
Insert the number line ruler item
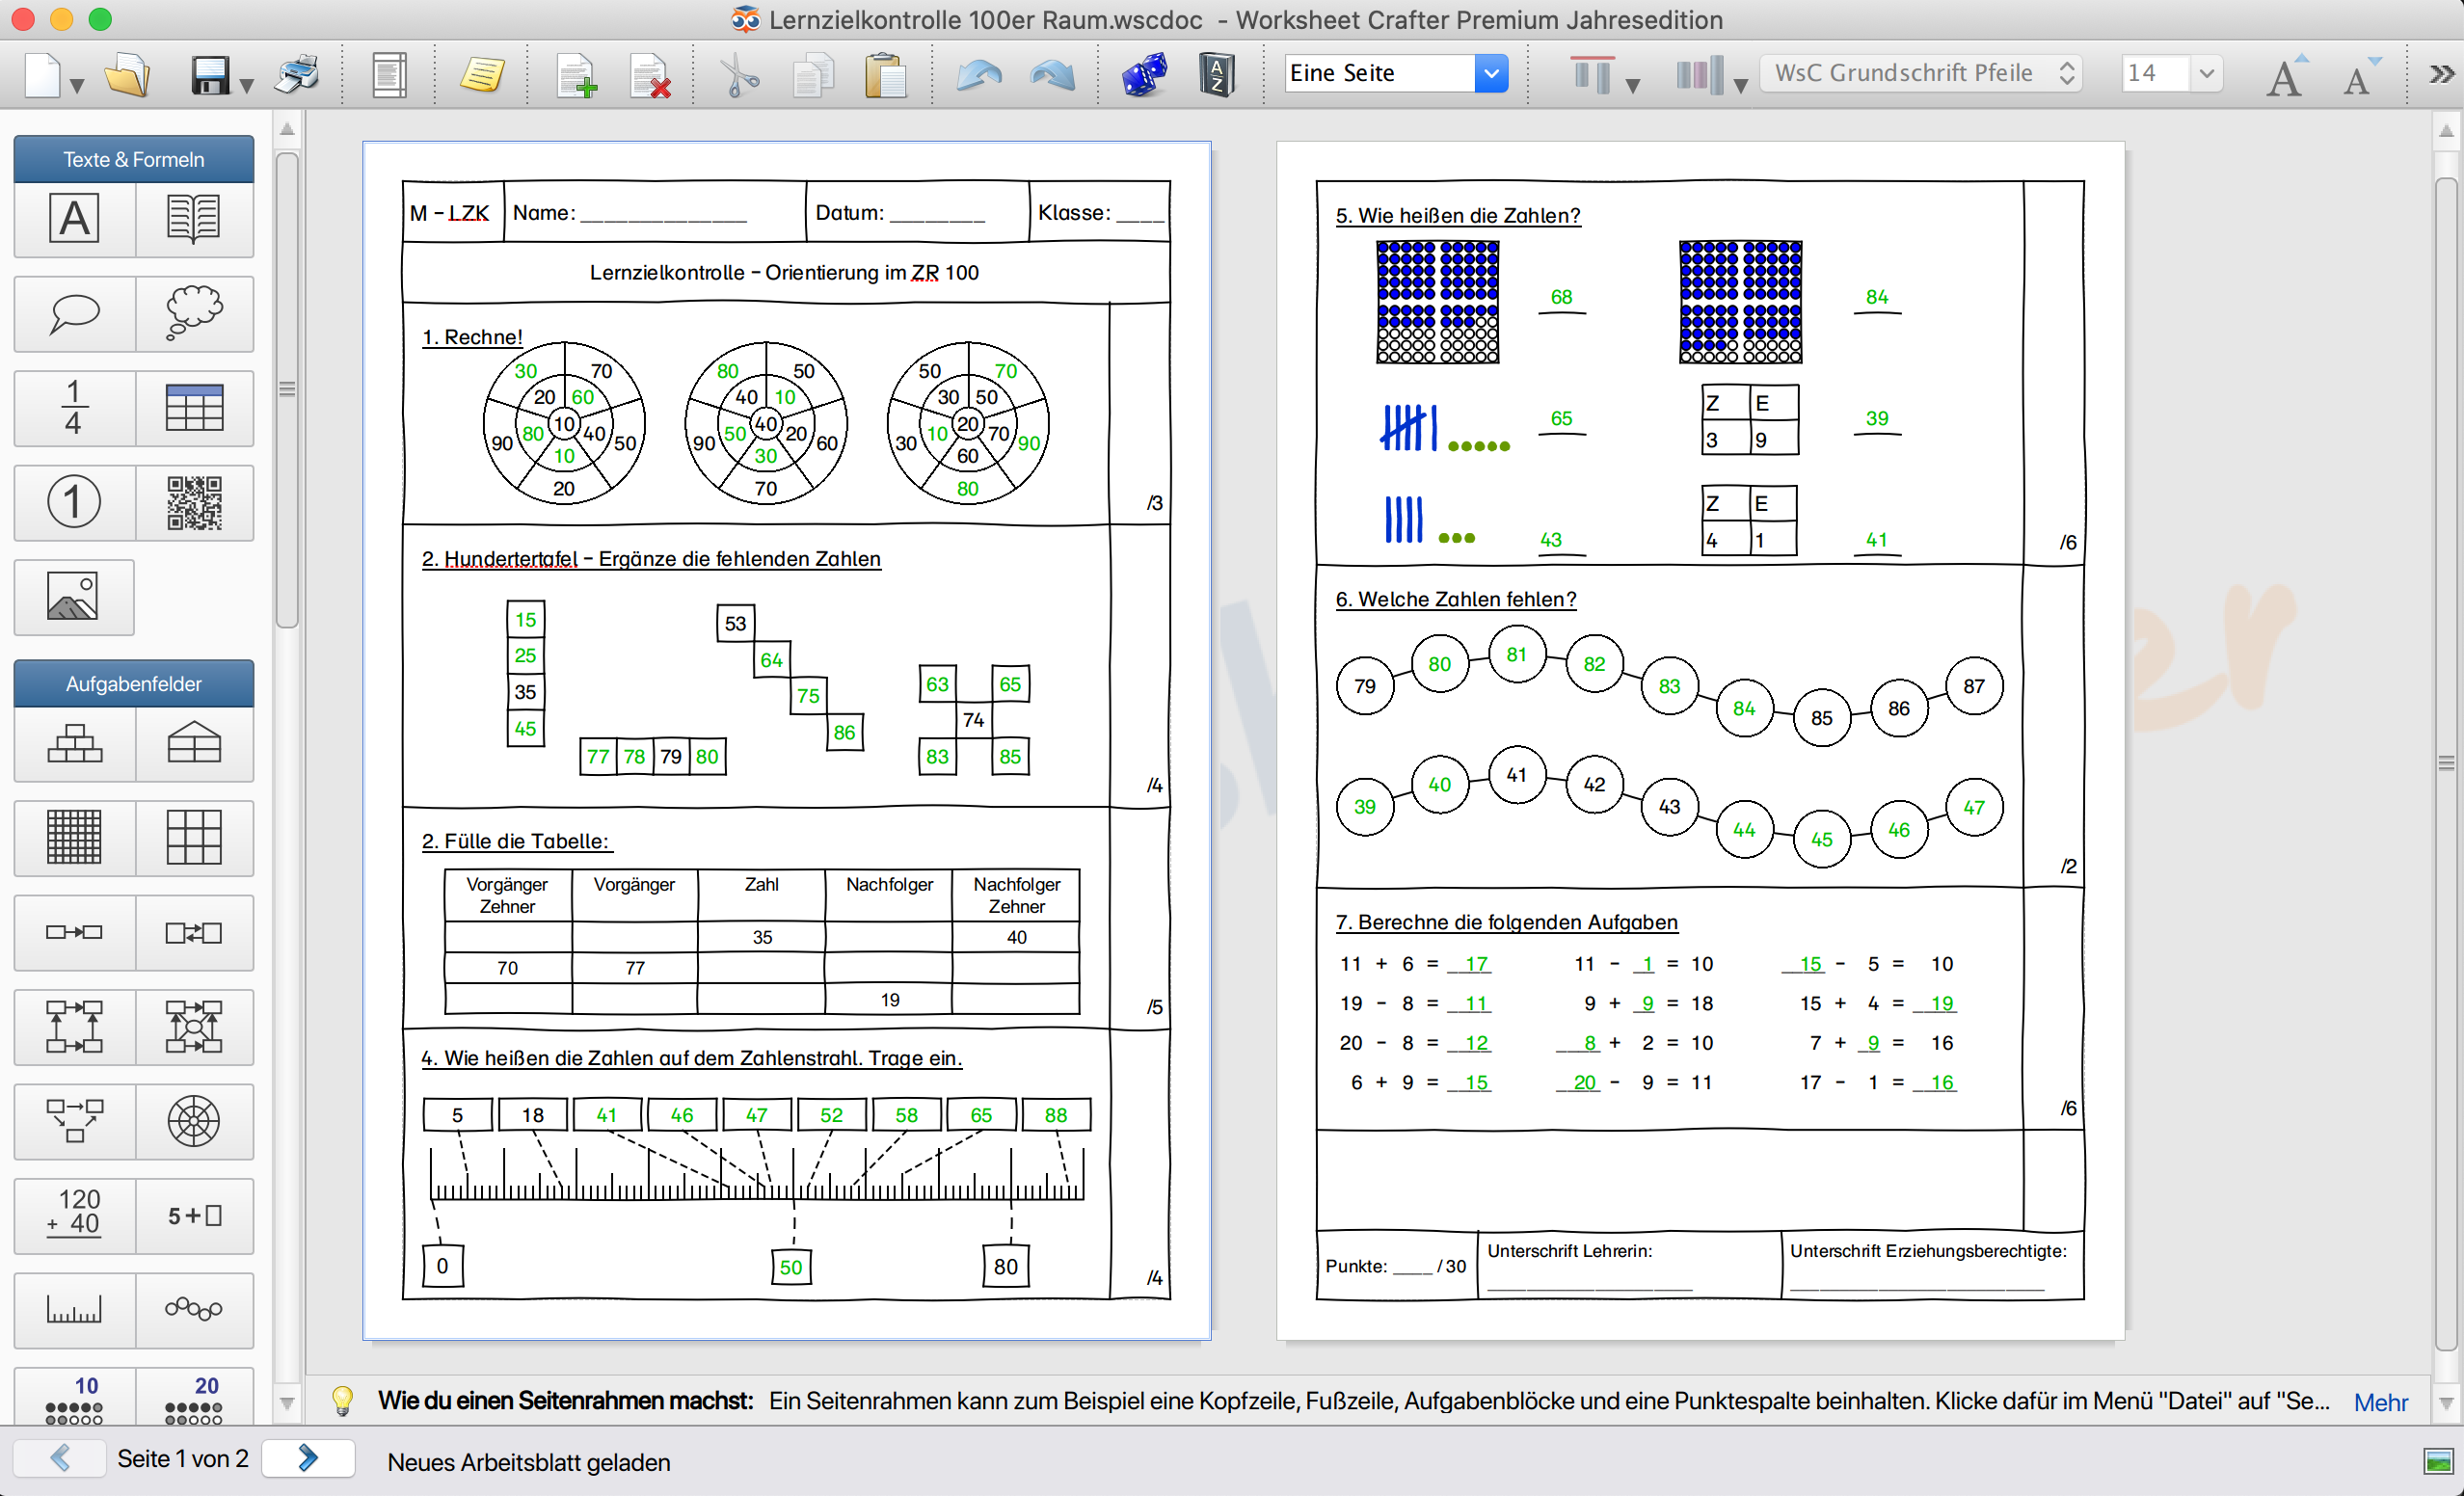[74, 1310]
